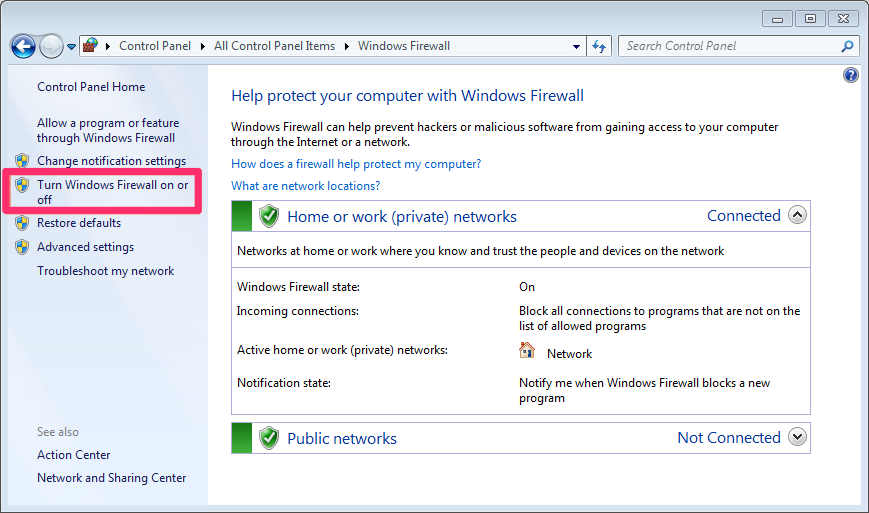Viewport: 869px width, 513px height.
Task: Open recent pages dropdown next to Forward
Action: pyautogui.click(x=71, y=47)
